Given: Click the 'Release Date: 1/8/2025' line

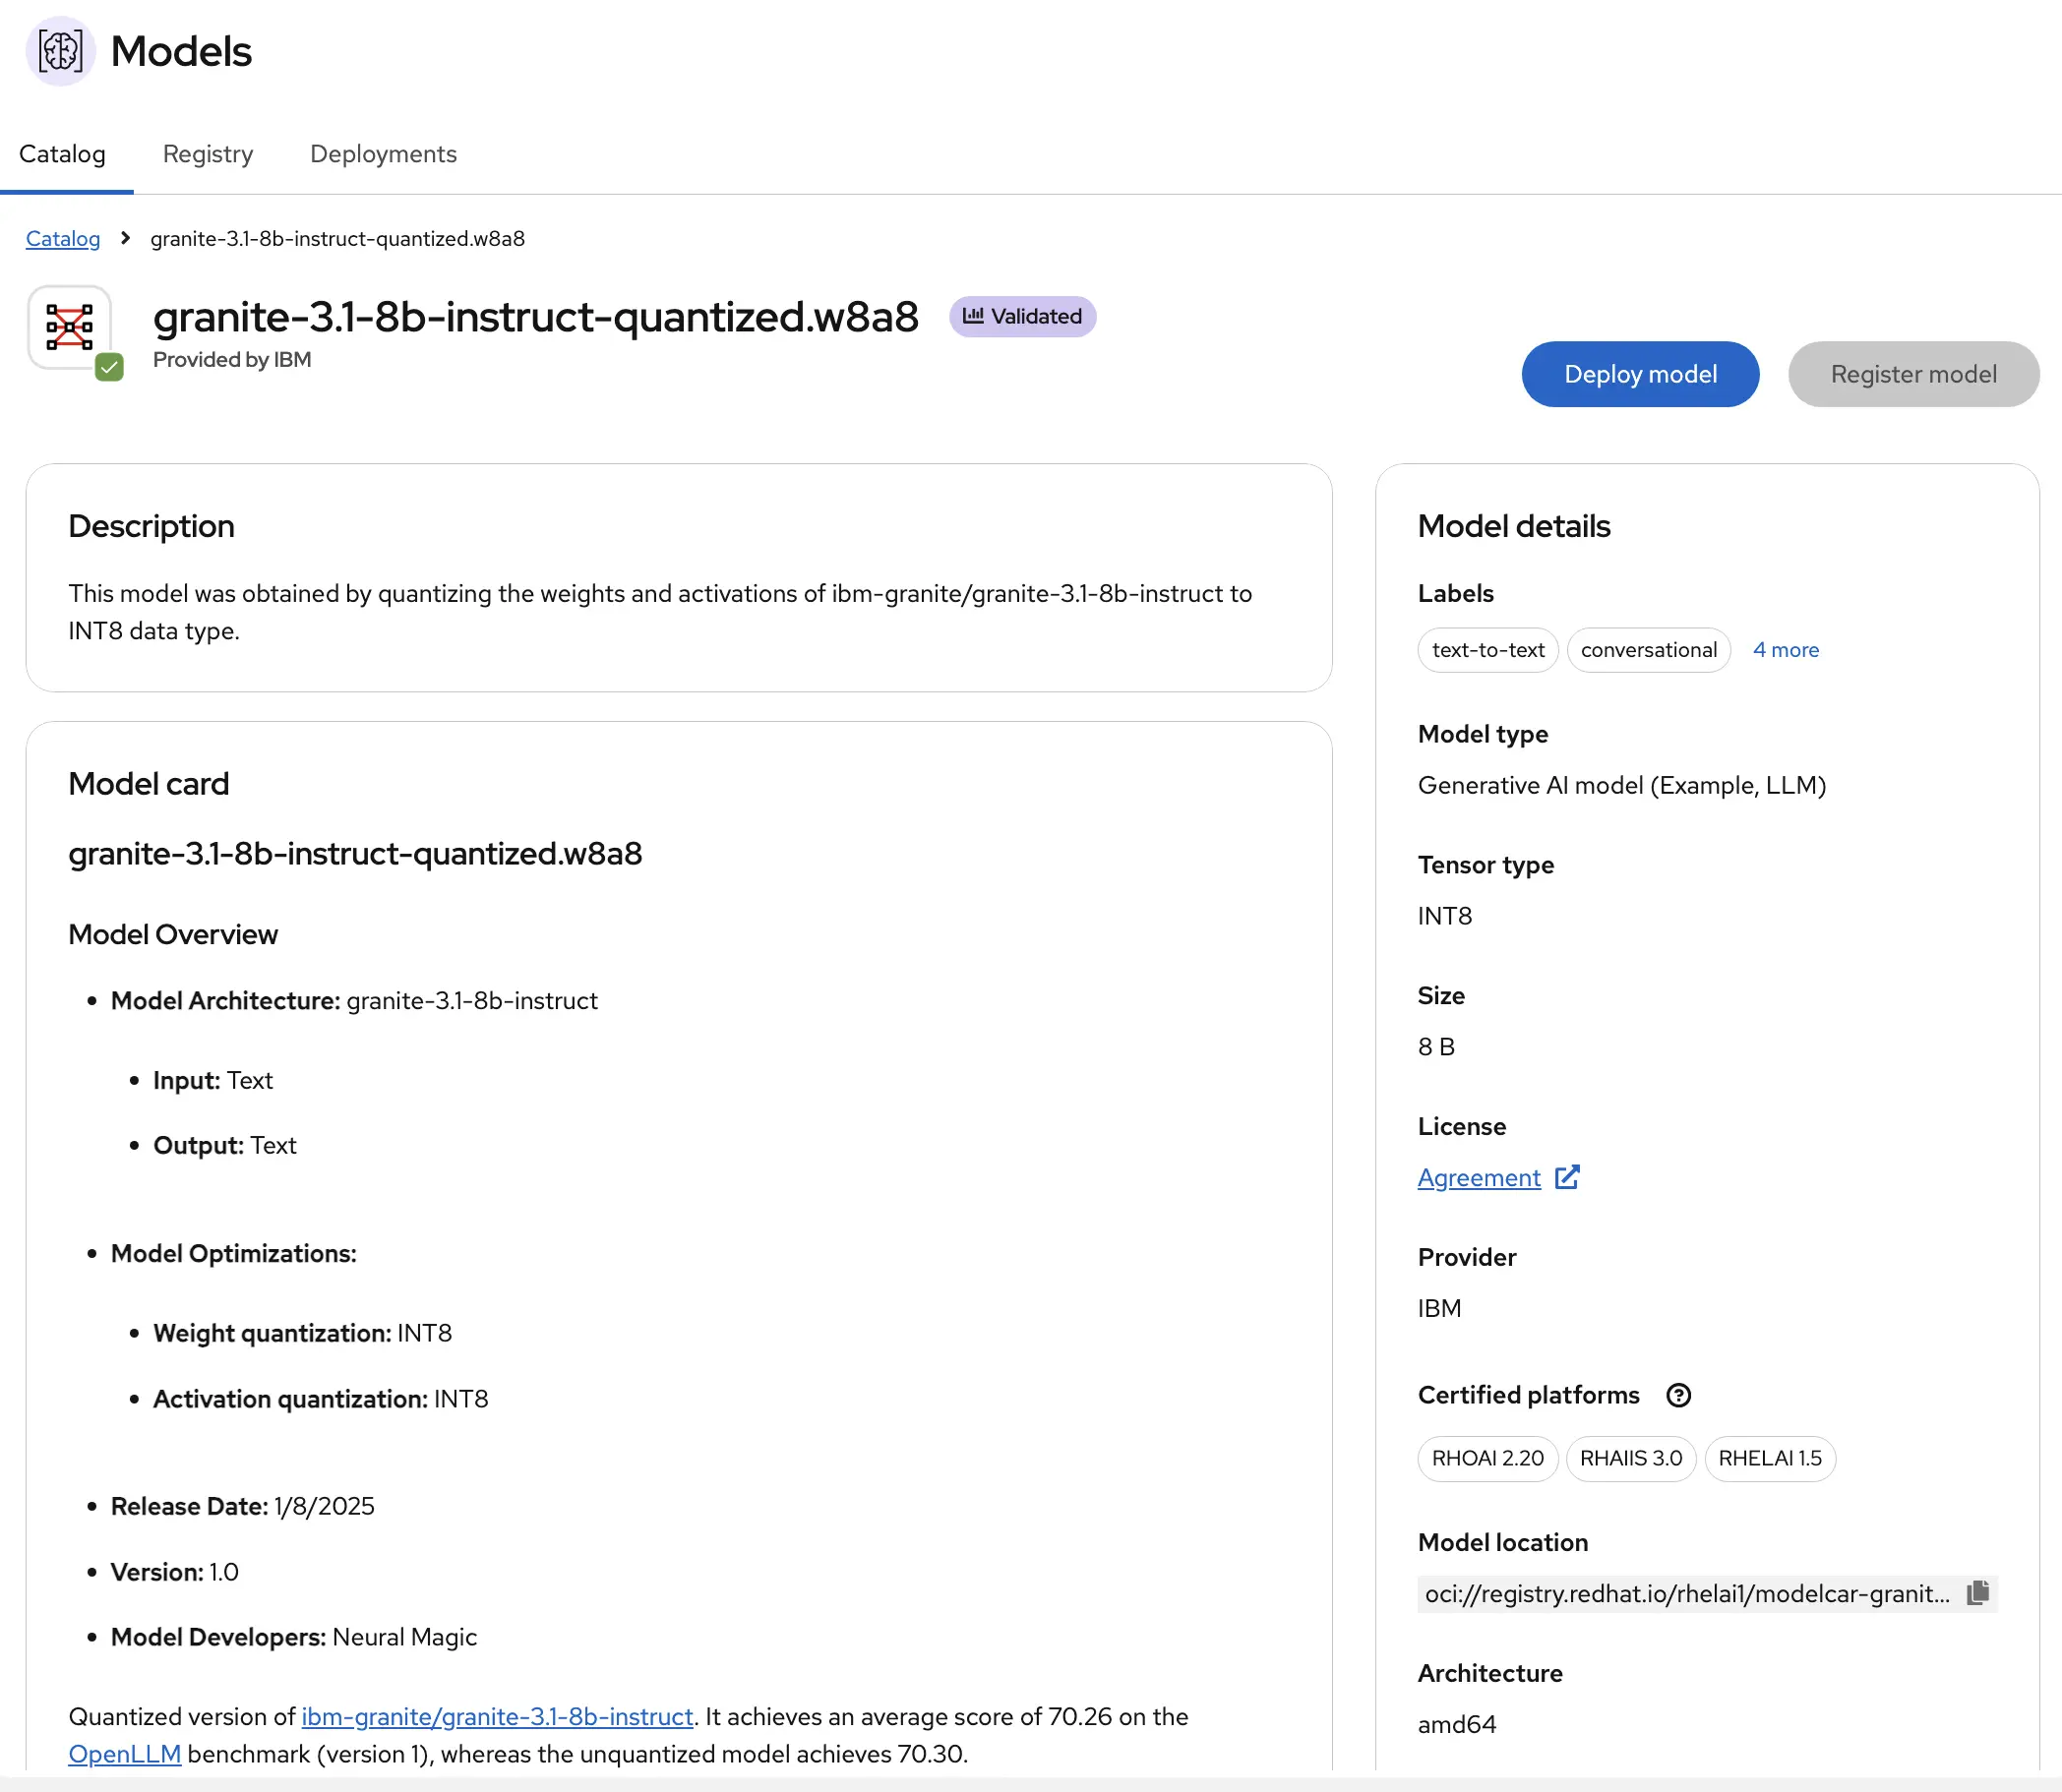Looking at the screenshot, I should [x=243, y=1506].
